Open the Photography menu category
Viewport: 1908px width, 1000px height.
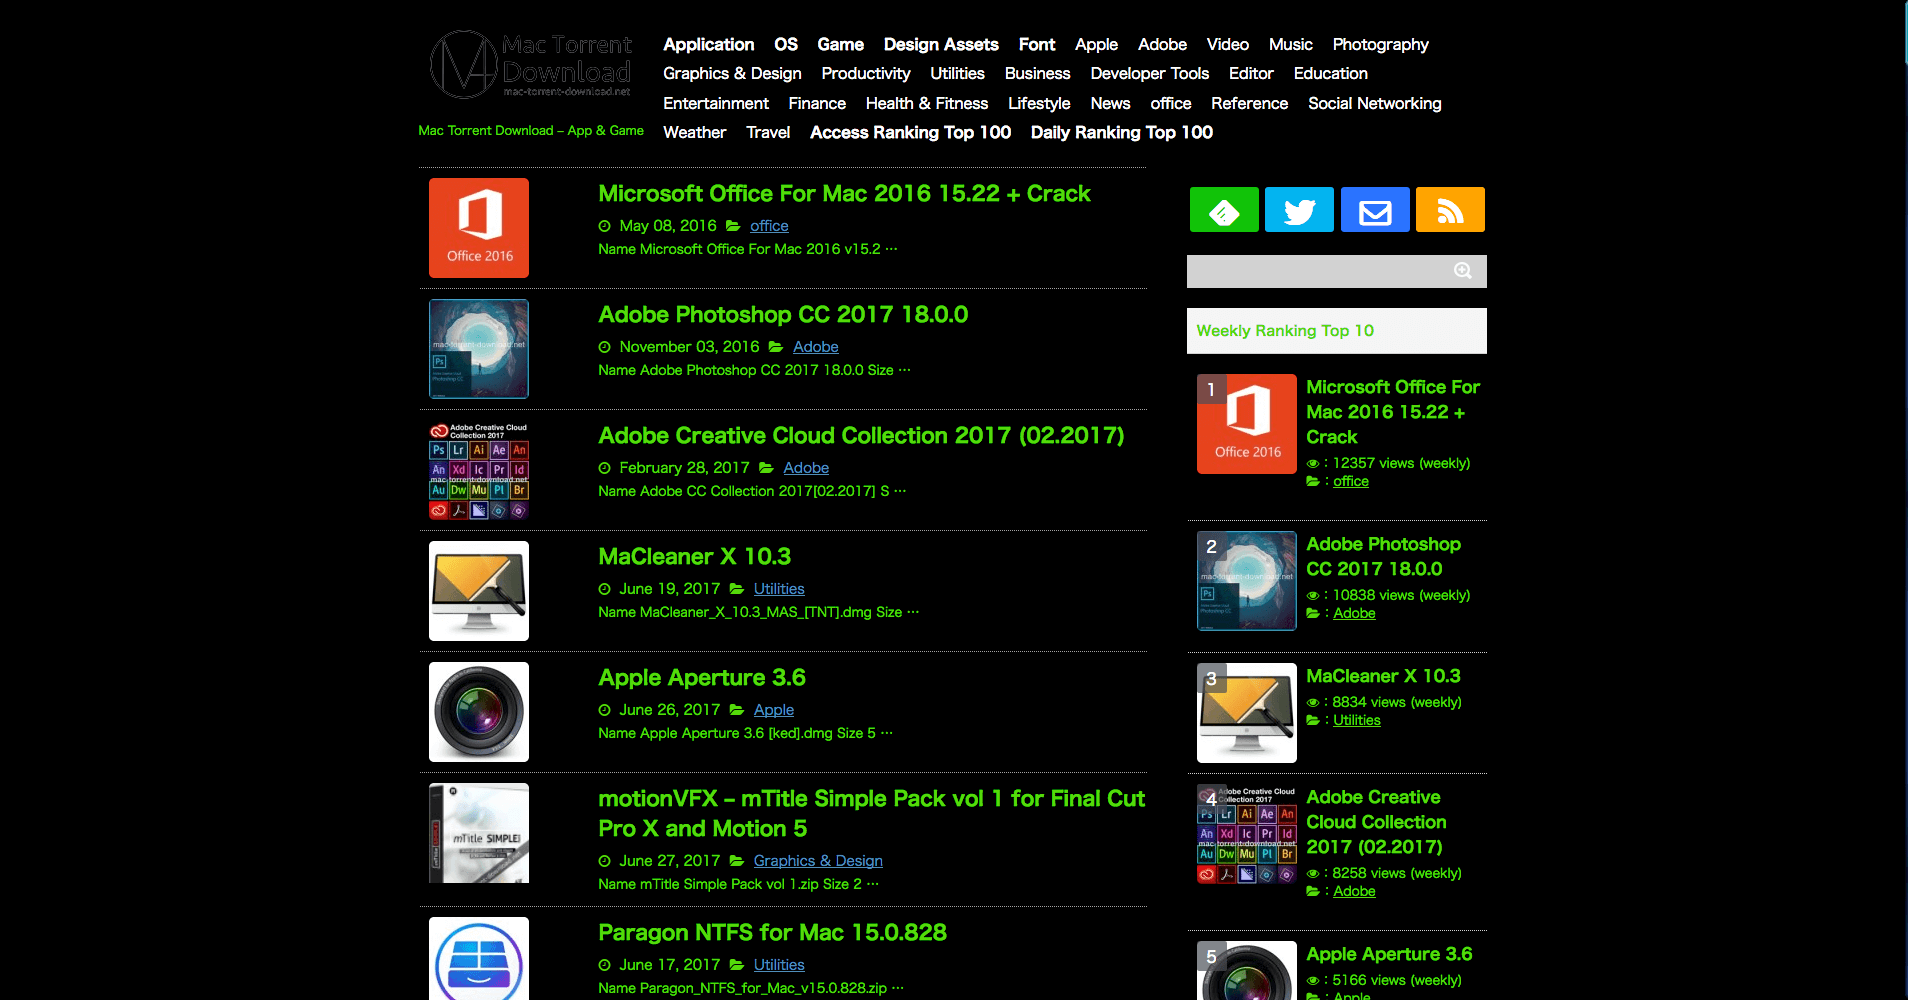click(1380, 44)
